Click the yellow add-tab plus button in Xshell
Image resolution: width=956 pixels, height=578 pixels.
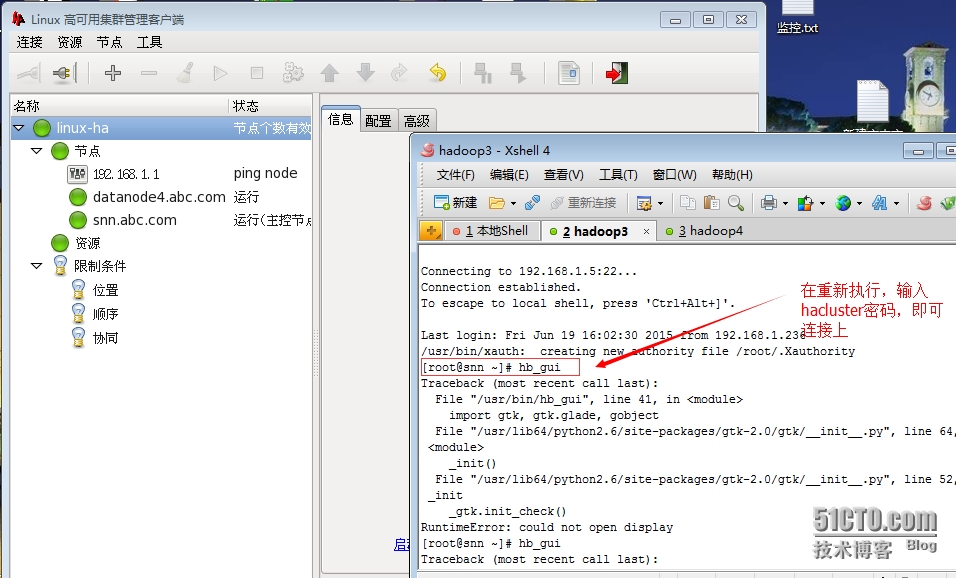tap(431, 230)
